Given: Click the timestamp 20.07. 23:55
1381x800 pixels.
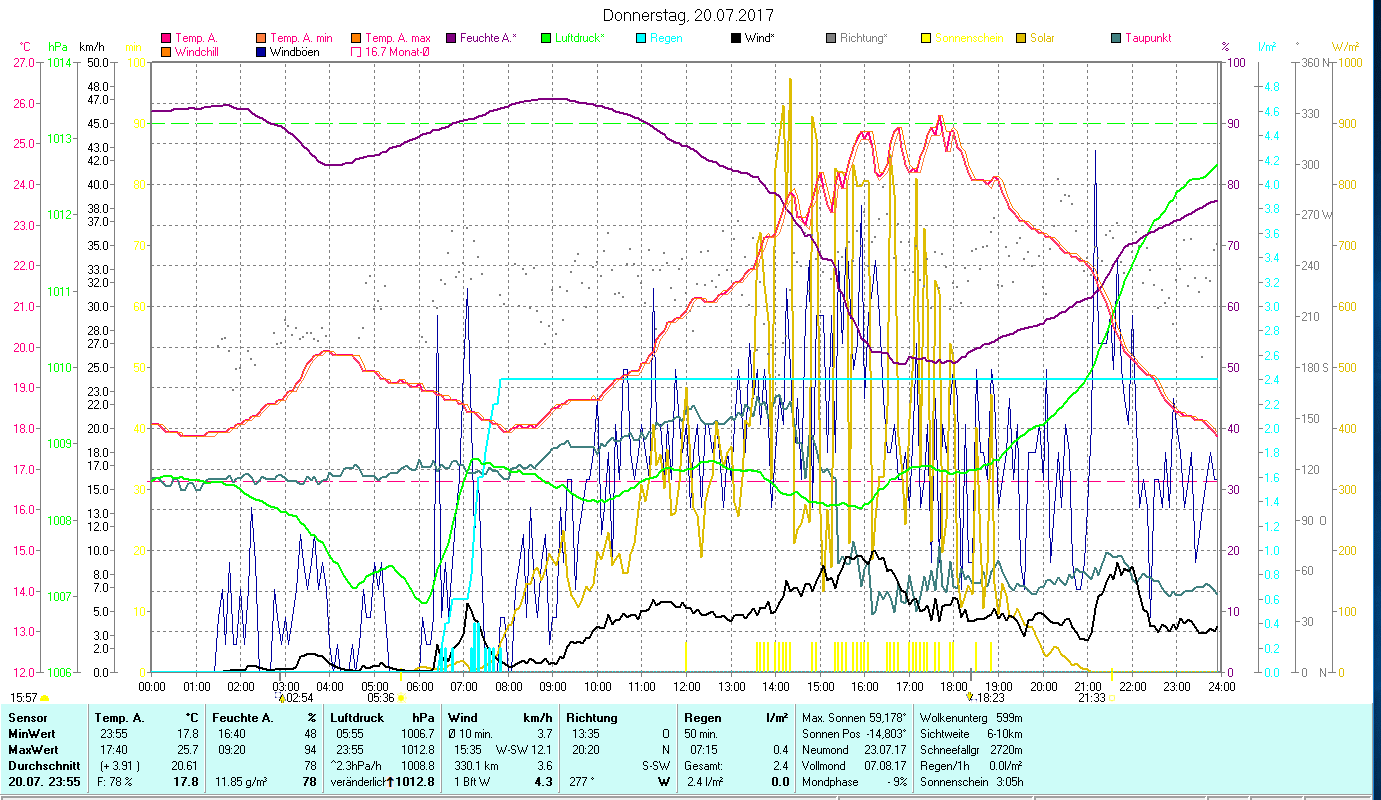Looking at the screenshot, I should coord(46,782).
